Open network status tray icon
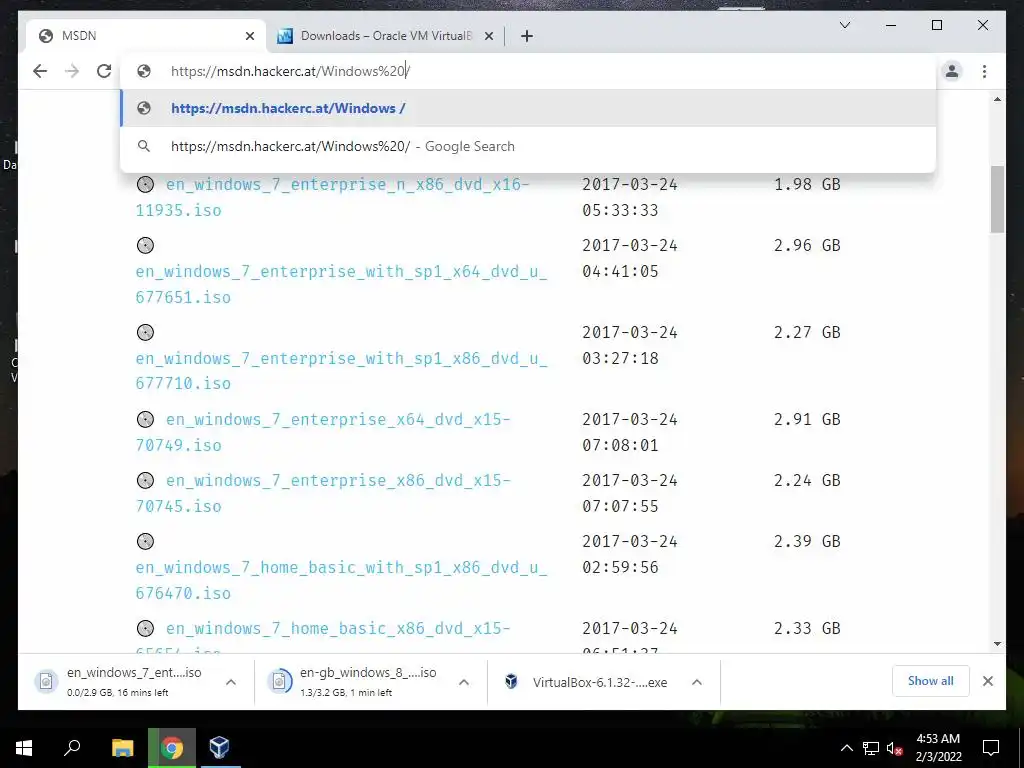Image resolution: width=1024 pixels, height=768 pixels. (871, 748)
